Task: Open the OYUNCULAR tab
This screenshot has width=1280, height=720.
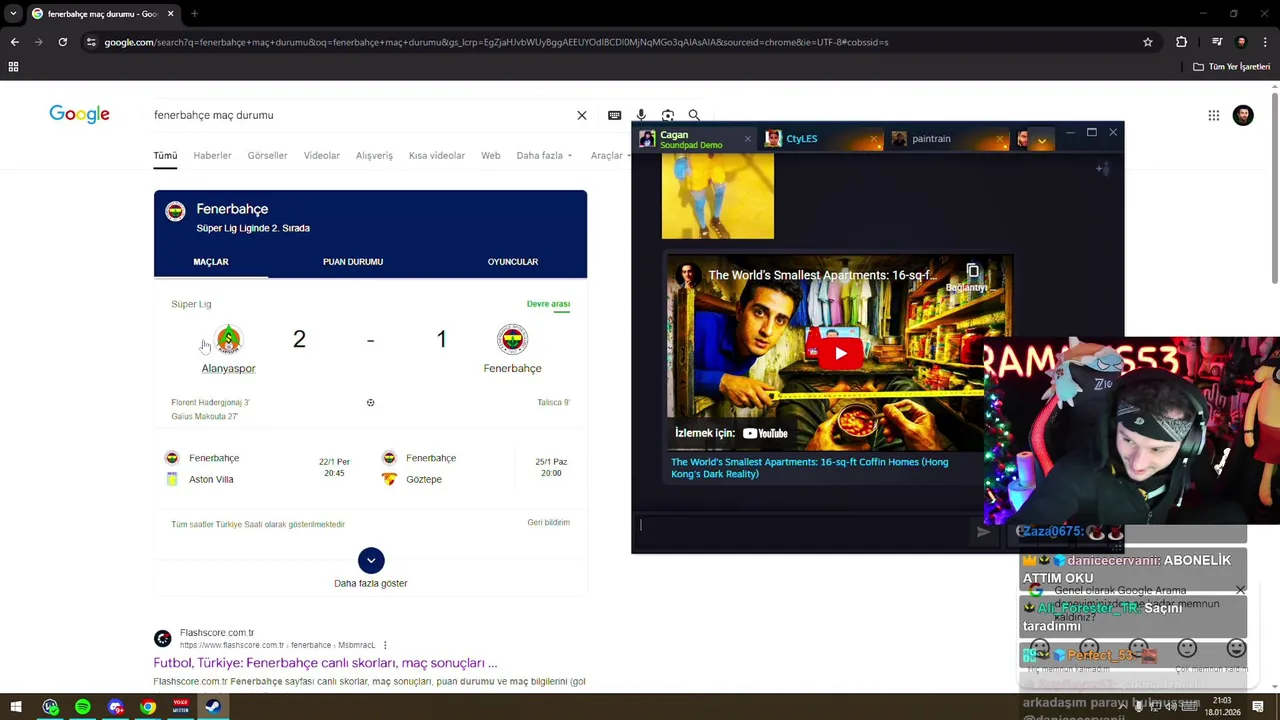Action: pyautogui.click(x=513, y=262)
